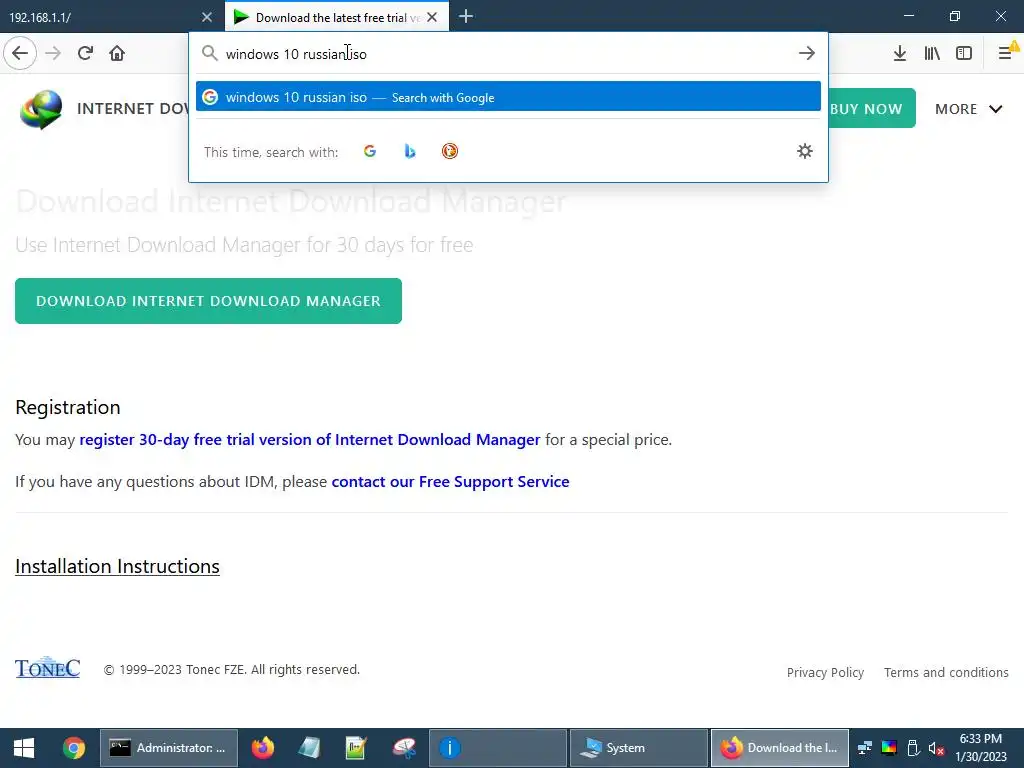Click the muted volume tray icon
Screen dimensions: 1024x768
[x=936, y=748]
